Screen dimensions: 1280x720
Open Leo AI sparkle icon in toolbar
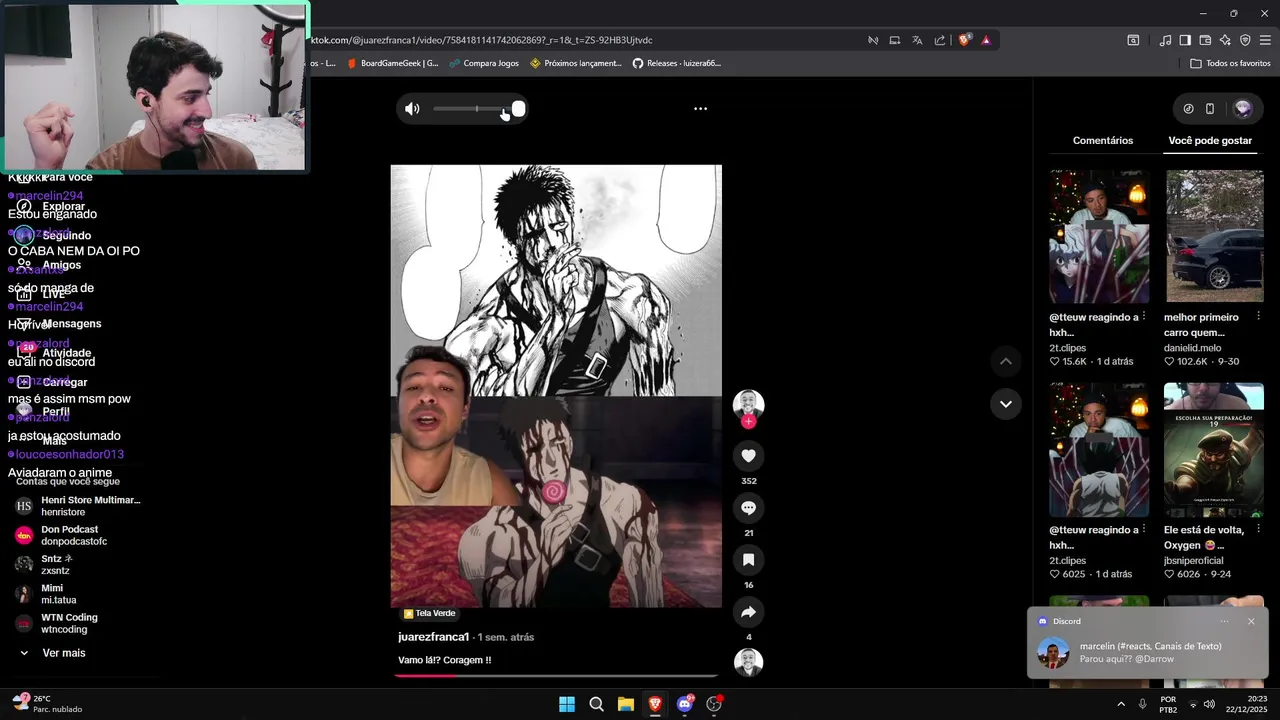coord(1225,40)
